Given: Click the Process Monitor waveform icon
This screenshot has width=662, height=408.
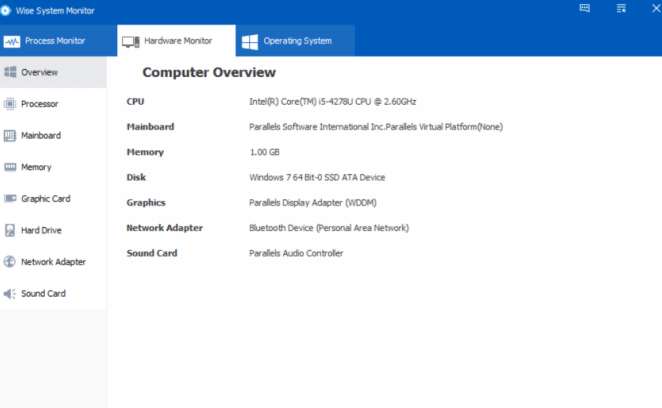Looking at the screenshot, I should click(11, 41).
